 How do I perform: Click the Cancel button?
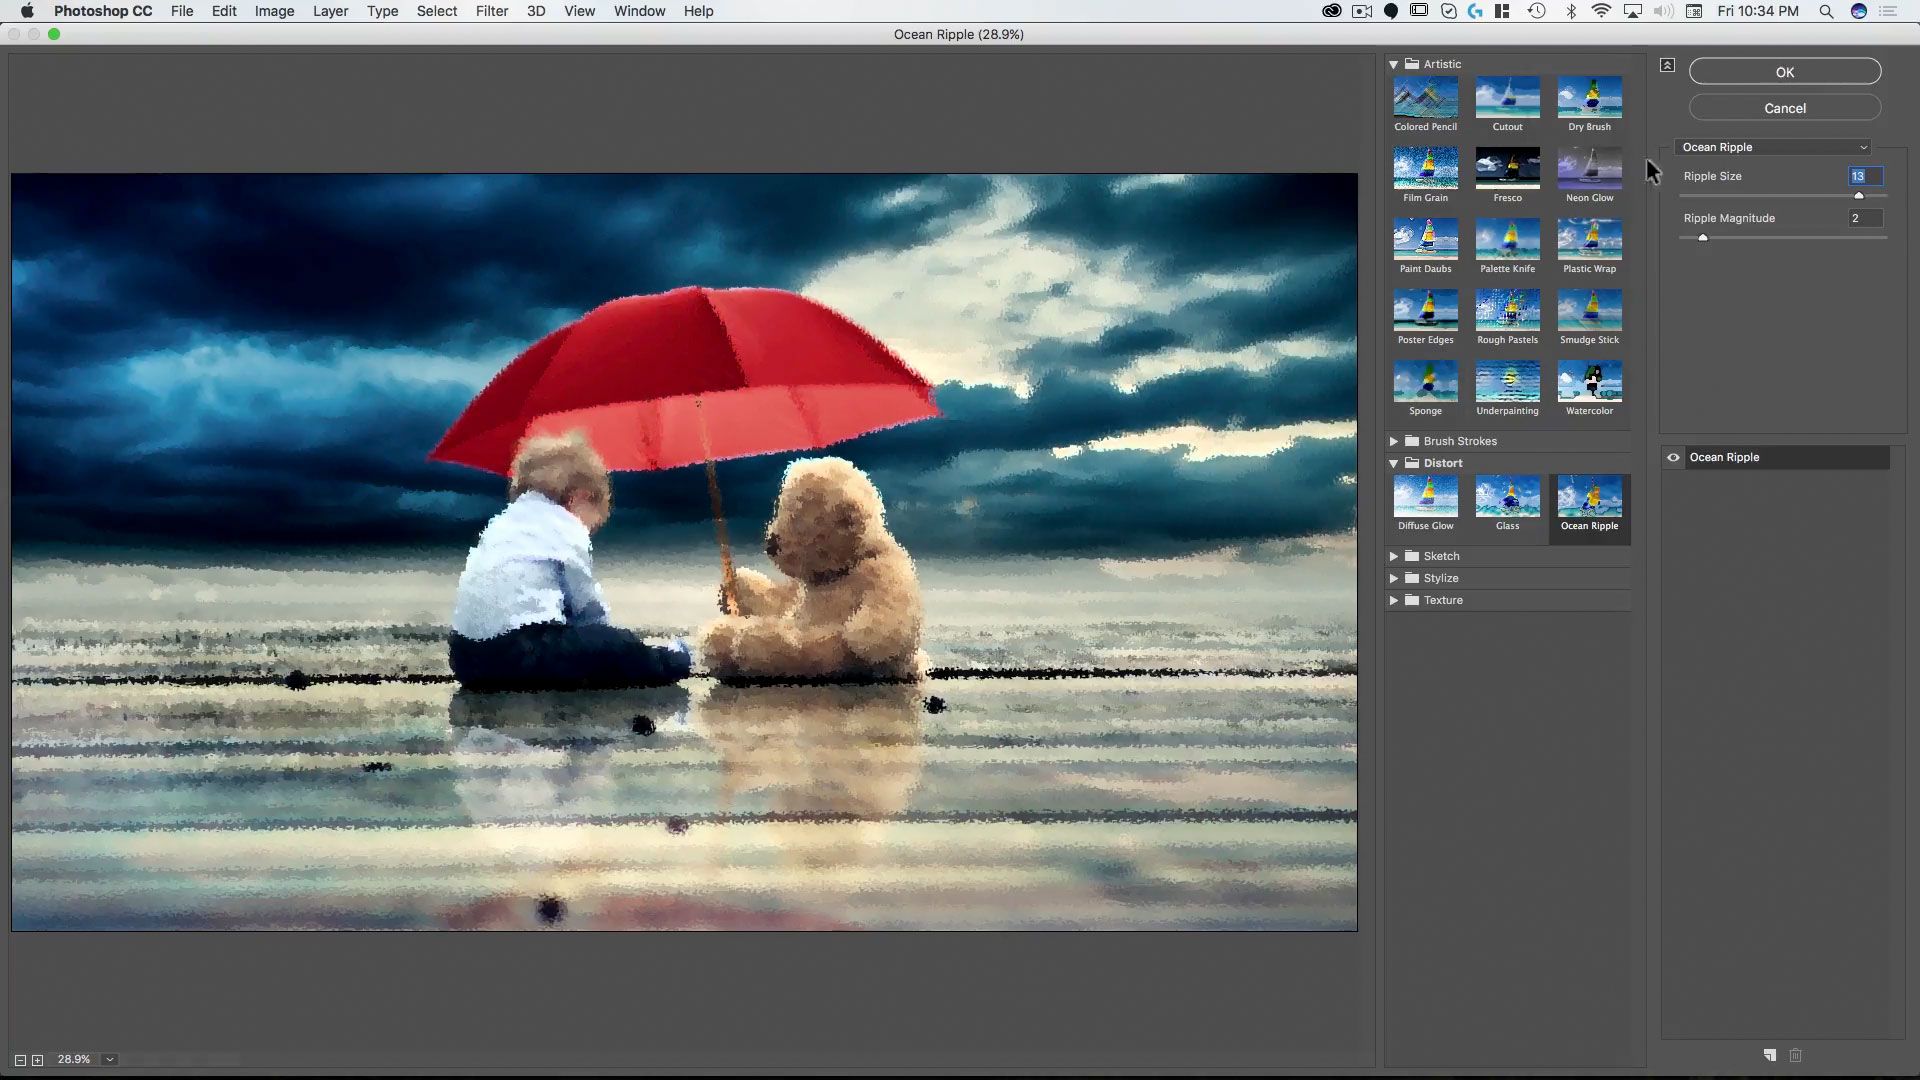(1784, 108)
